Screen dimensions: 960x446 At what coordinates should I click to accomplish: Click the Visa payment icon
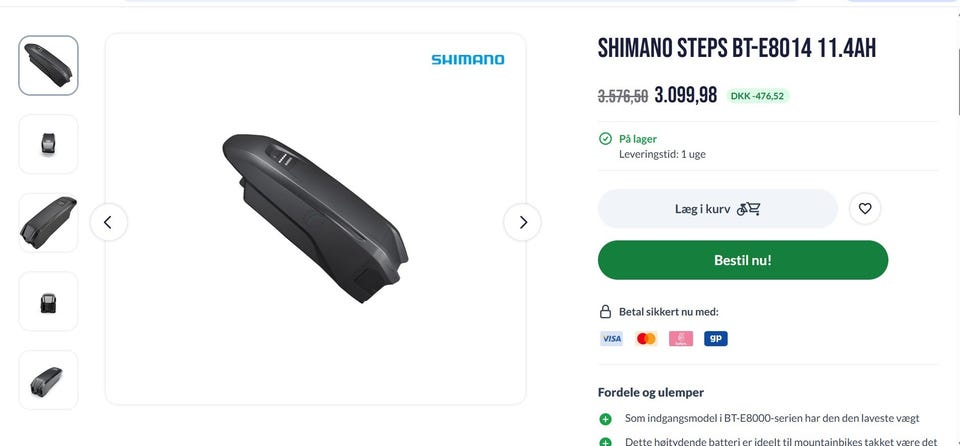tap(611, 339)
